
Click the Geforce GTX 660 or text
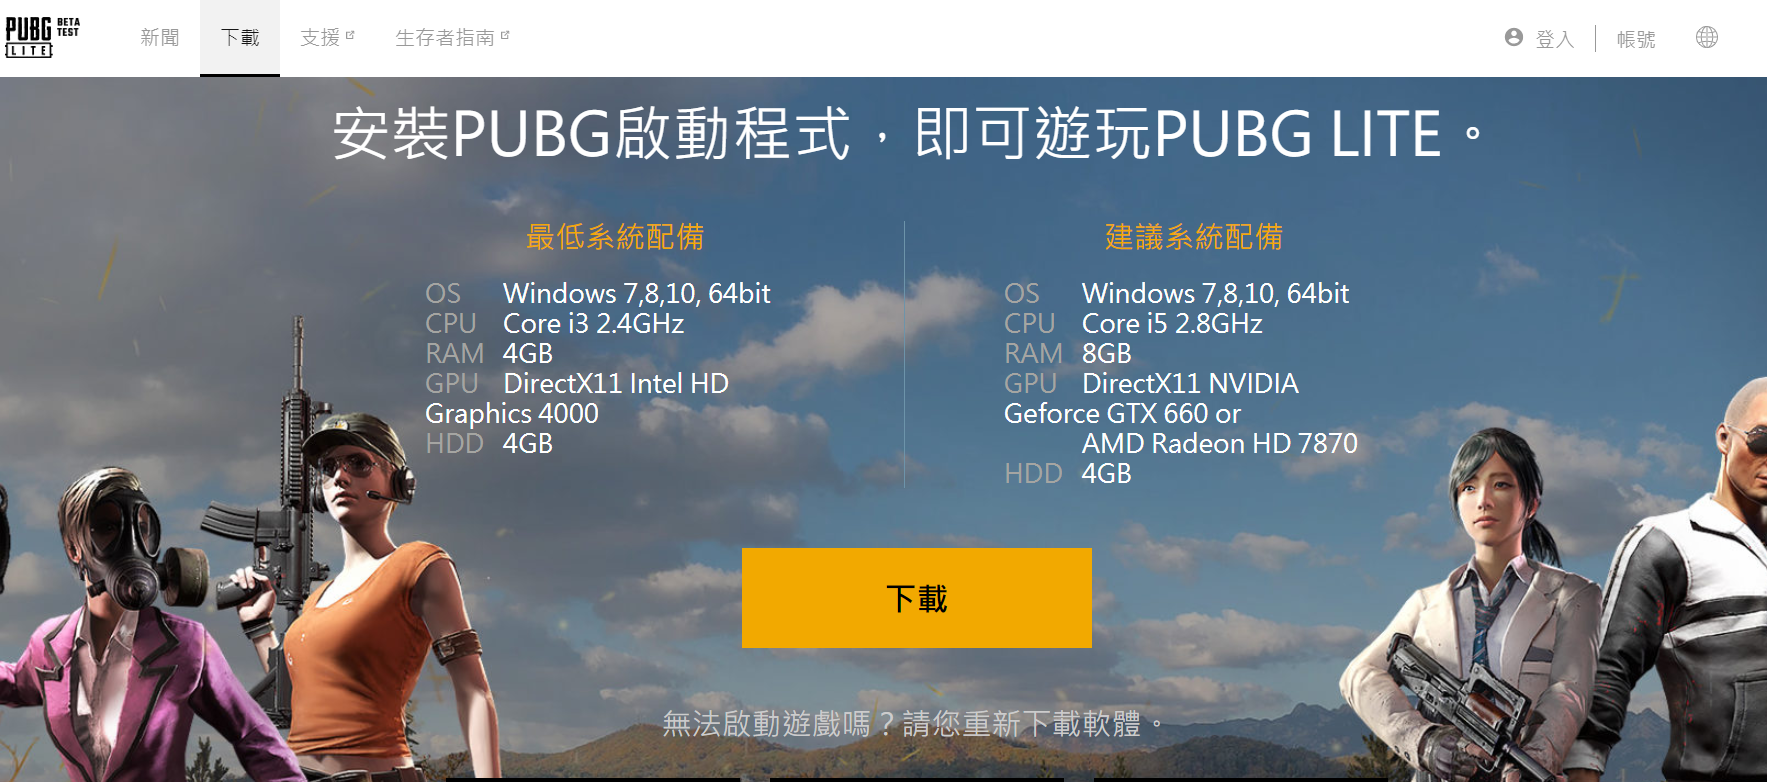click(x=1122, y=414)
